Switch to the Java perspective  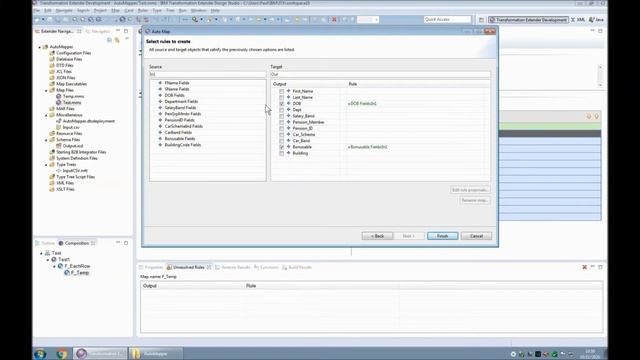[596, 20]
